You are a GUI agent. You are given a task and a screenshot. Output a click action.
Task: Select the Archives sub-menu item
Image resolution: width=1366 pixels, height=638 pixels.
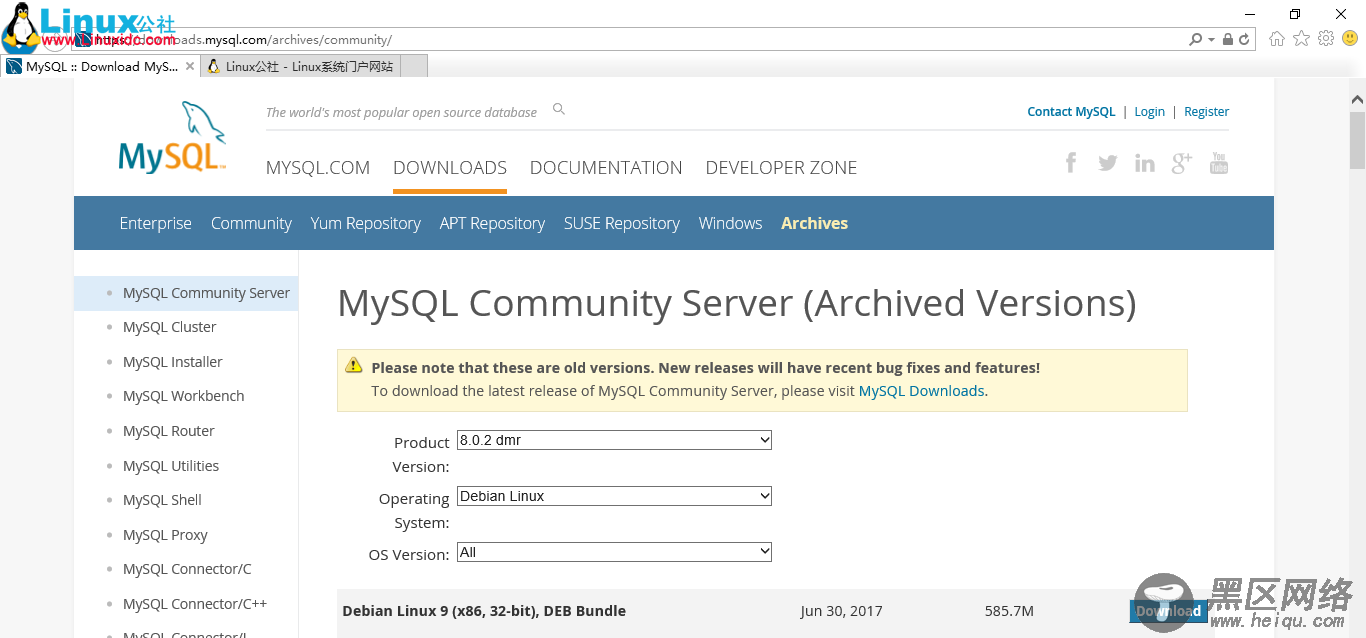tap(814, 223)
